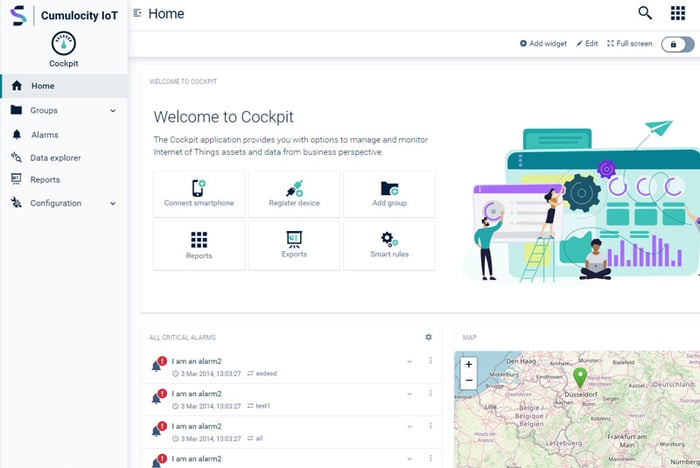Screen dimensions: 700x468
Task: Click the sidebar Reports presentation icon
Action: (16, 179)
